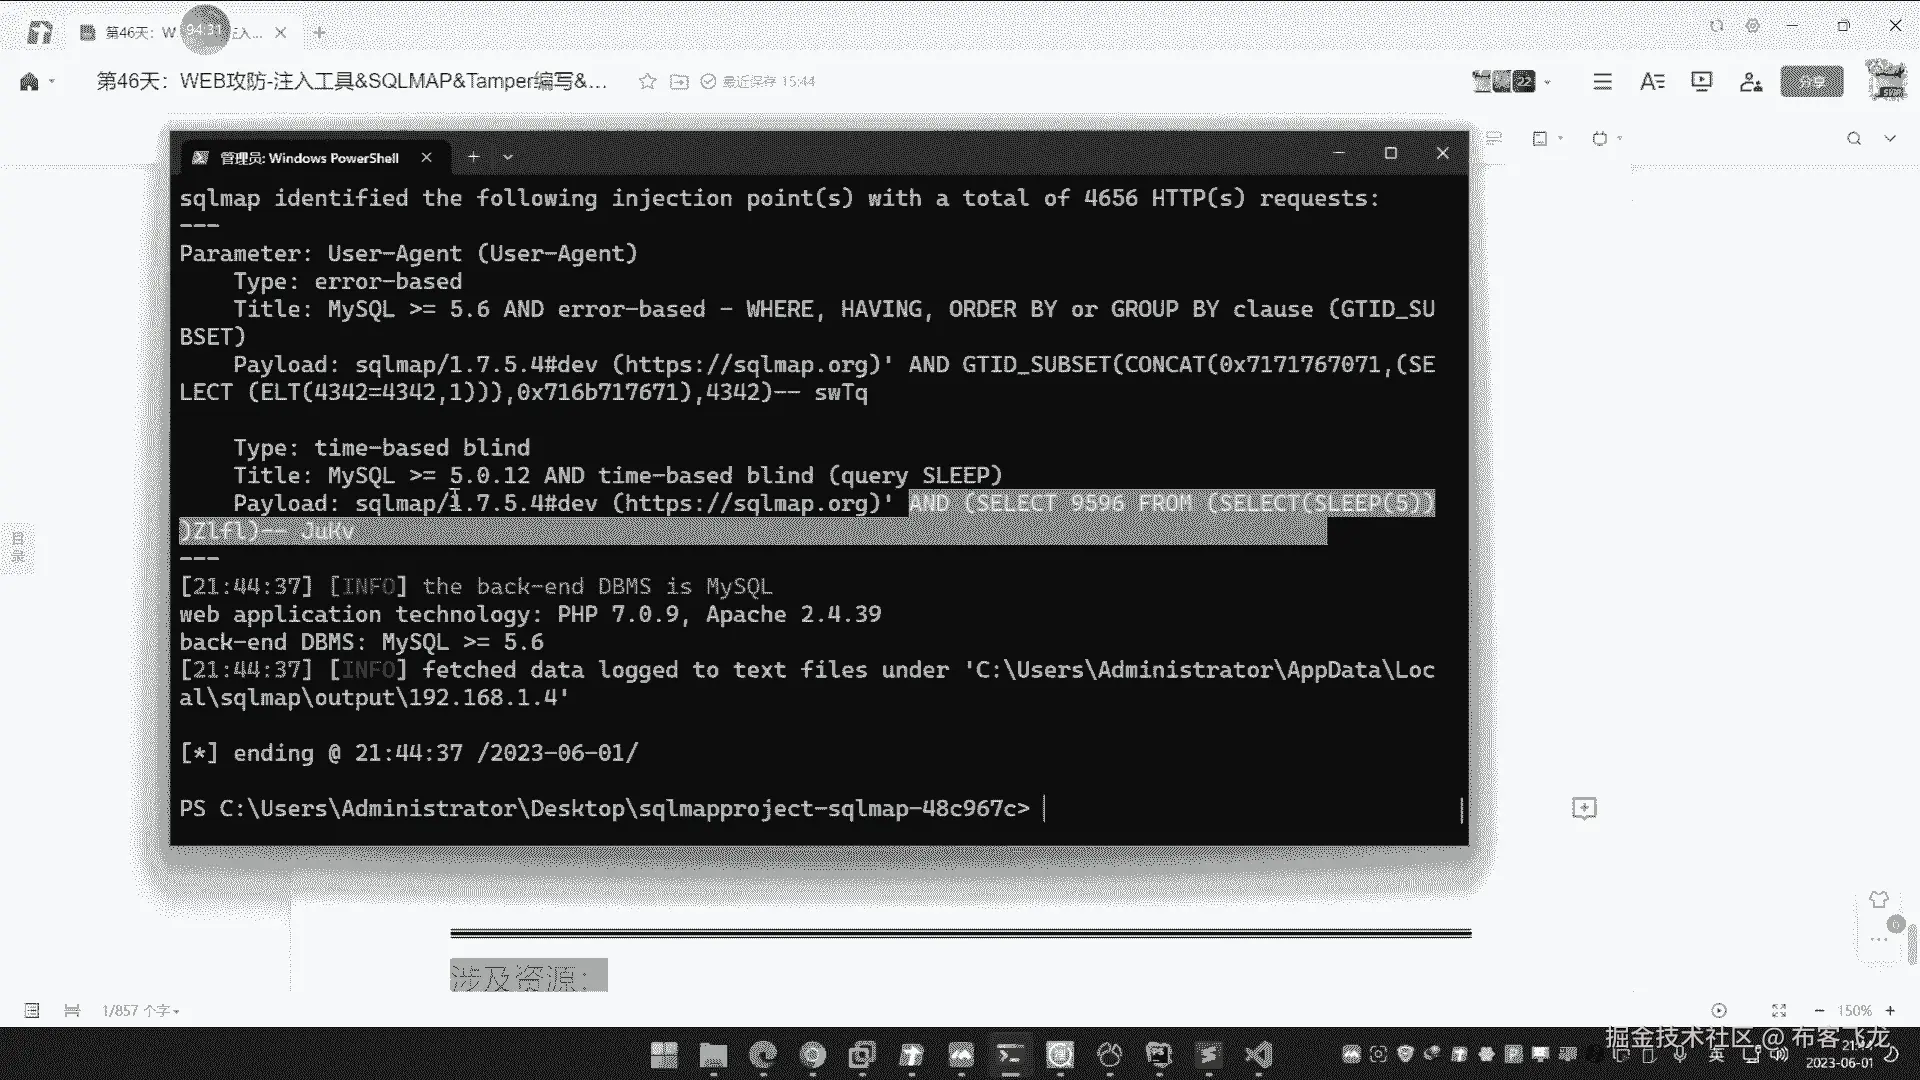This screenshot has height=1080, width=1920.
Task: Star this document as a favorite
Action: click(x=647, y=82)
